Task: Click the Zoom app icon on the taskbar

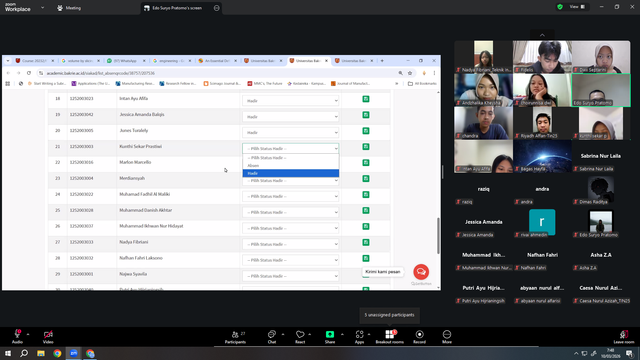Action: click(x=74, y=353)
